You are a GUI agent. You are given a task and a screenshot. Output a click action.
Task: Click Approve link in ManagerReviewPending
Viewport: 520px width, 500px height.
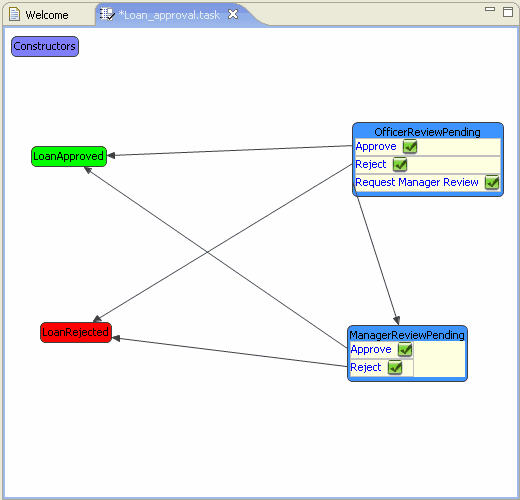tap(371, 349)
